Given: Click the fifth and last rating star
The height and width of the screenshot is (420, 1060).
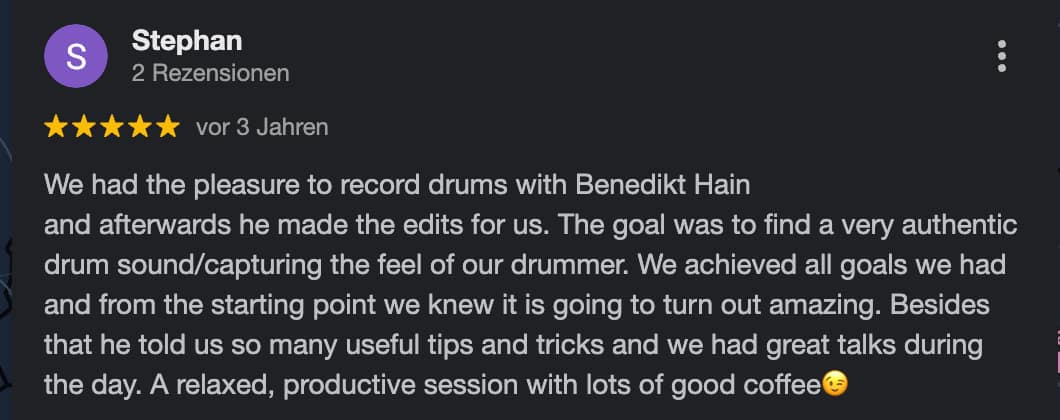Looking at the screenshot, I should pyautogui.click(x=168, y=127).
